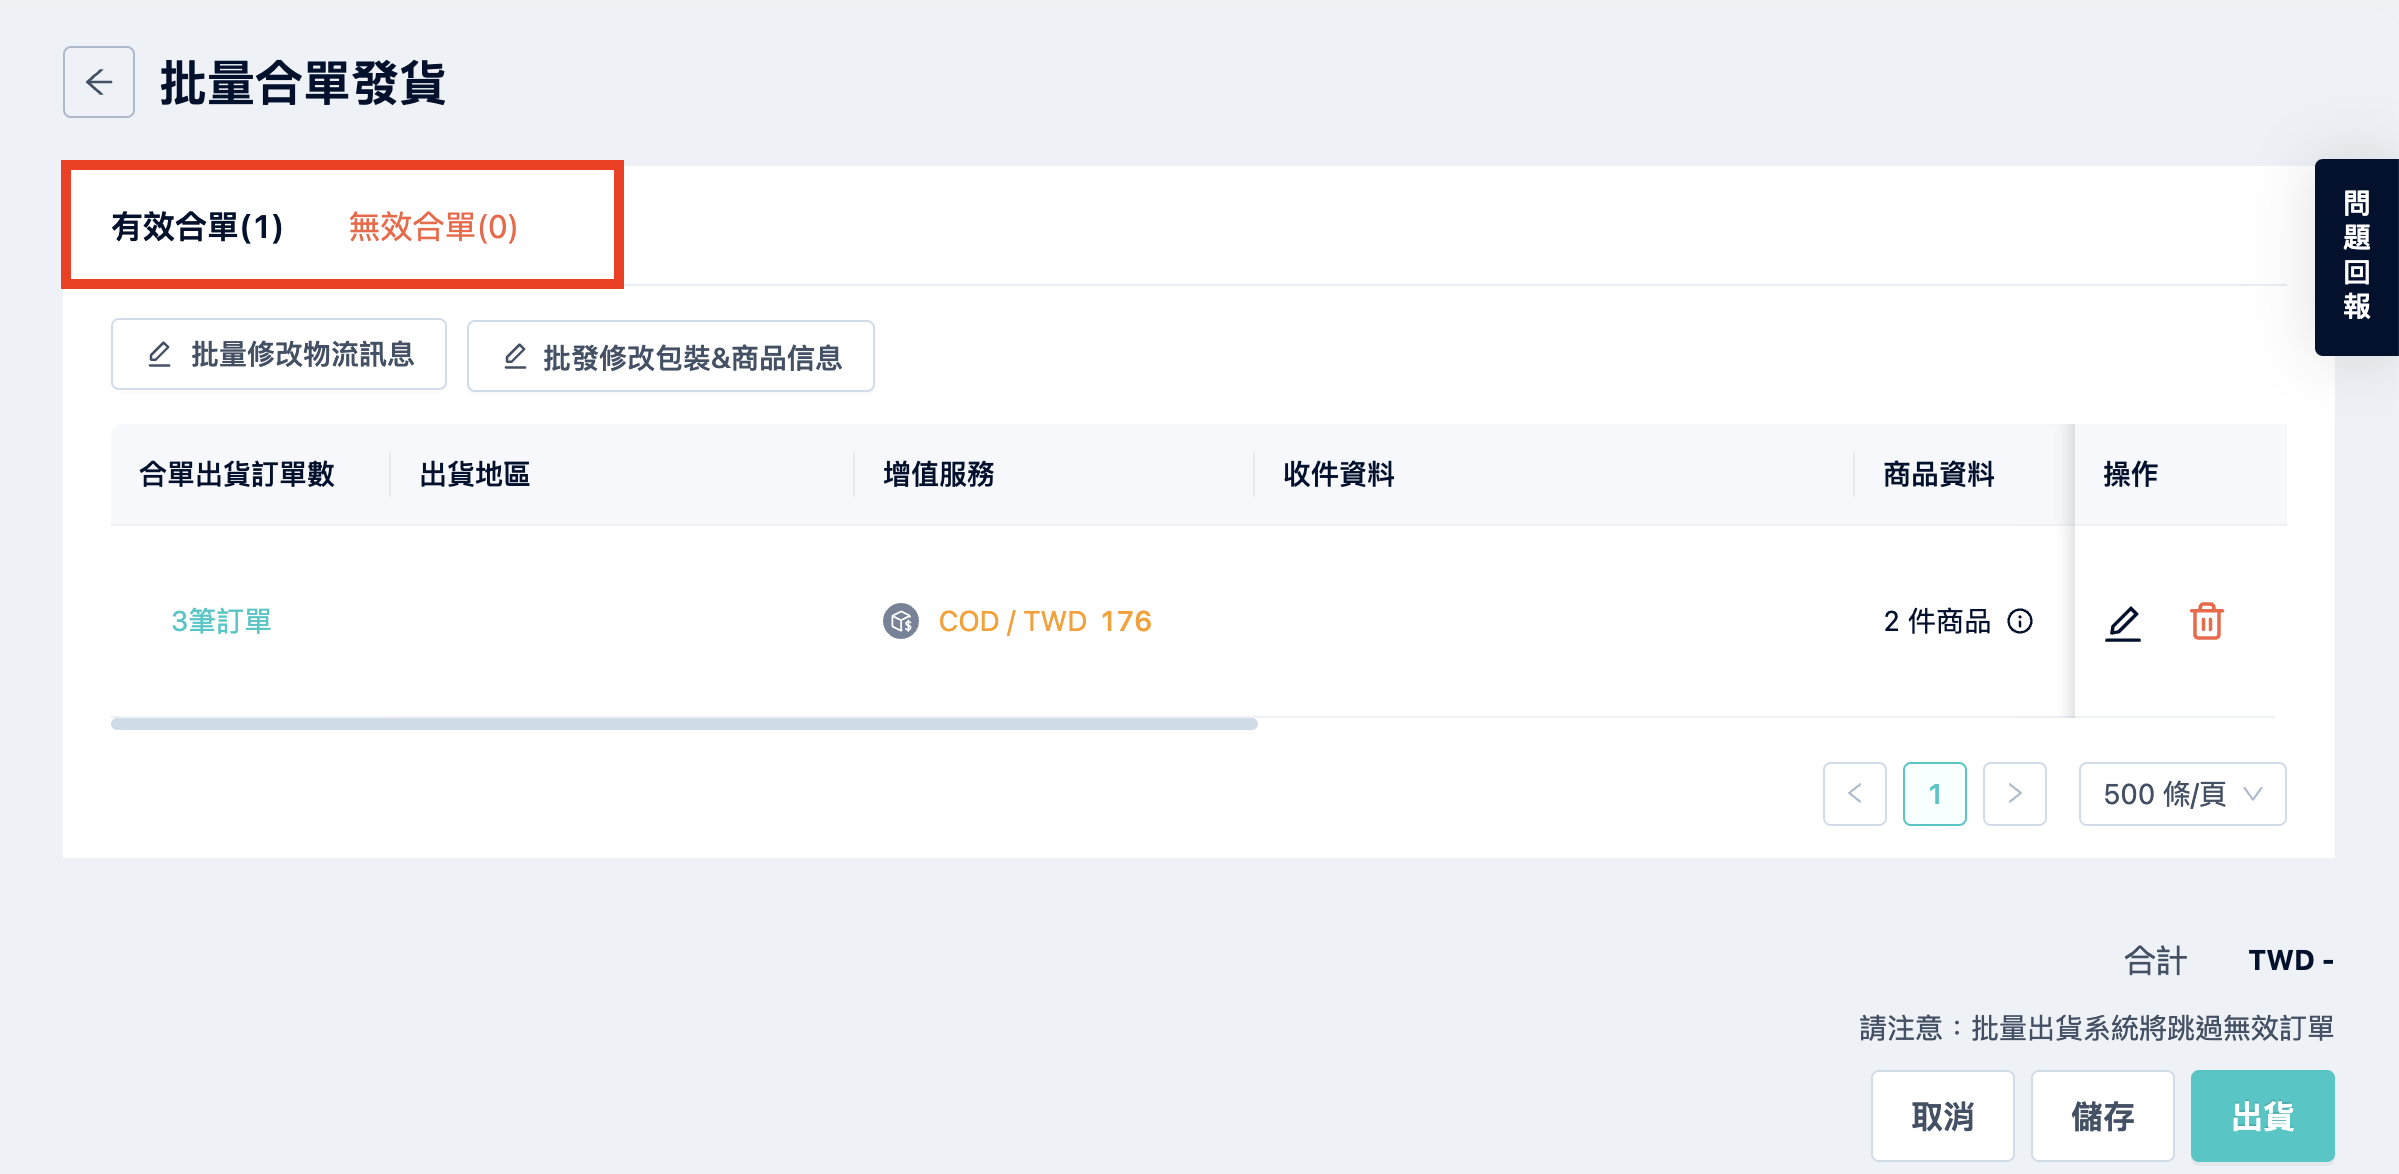Open the 500 條/頁 page size dropdown
Viewport: 2399px width, 1174px height.
click(2183, 794)
